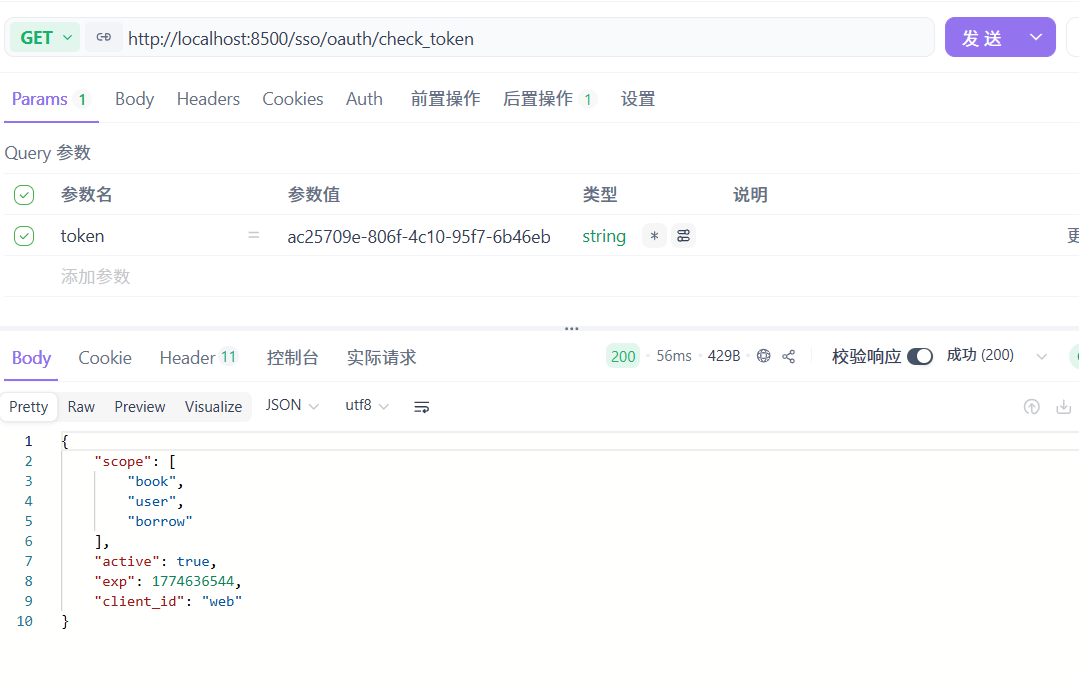Click the extract/upload response icon
Viewport: 1079px width, 678px height.
pyautogui.click(x=1032, y=407)
